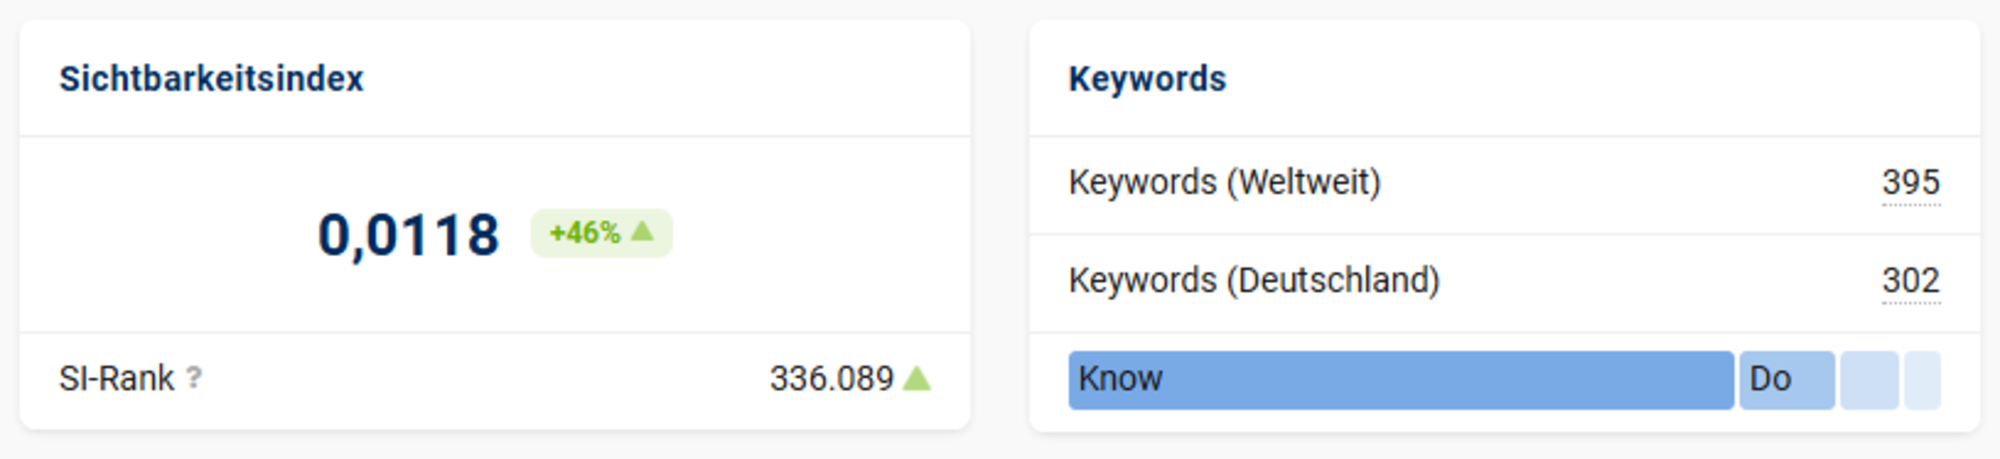
Task: Click the last, lightest intent bar segment
Action: point(1922,380)
